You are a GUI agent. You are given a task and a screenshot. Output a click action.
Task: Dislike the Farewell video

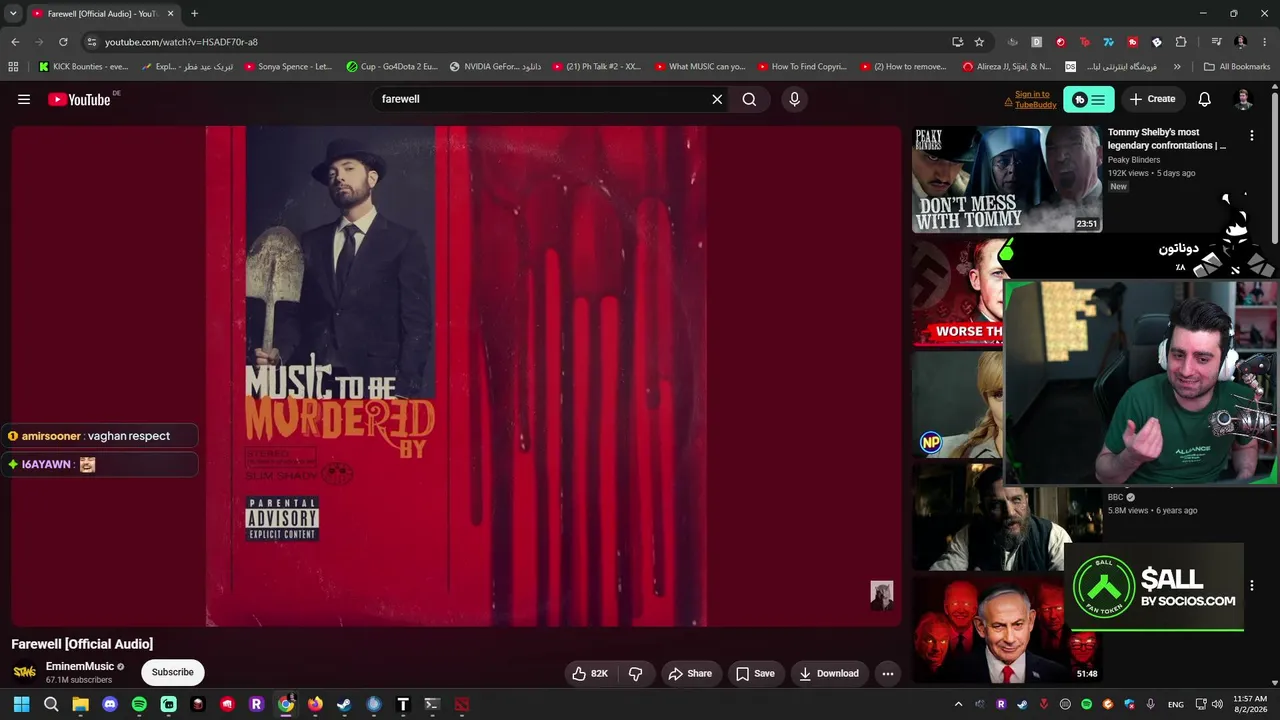click(636, 674)
